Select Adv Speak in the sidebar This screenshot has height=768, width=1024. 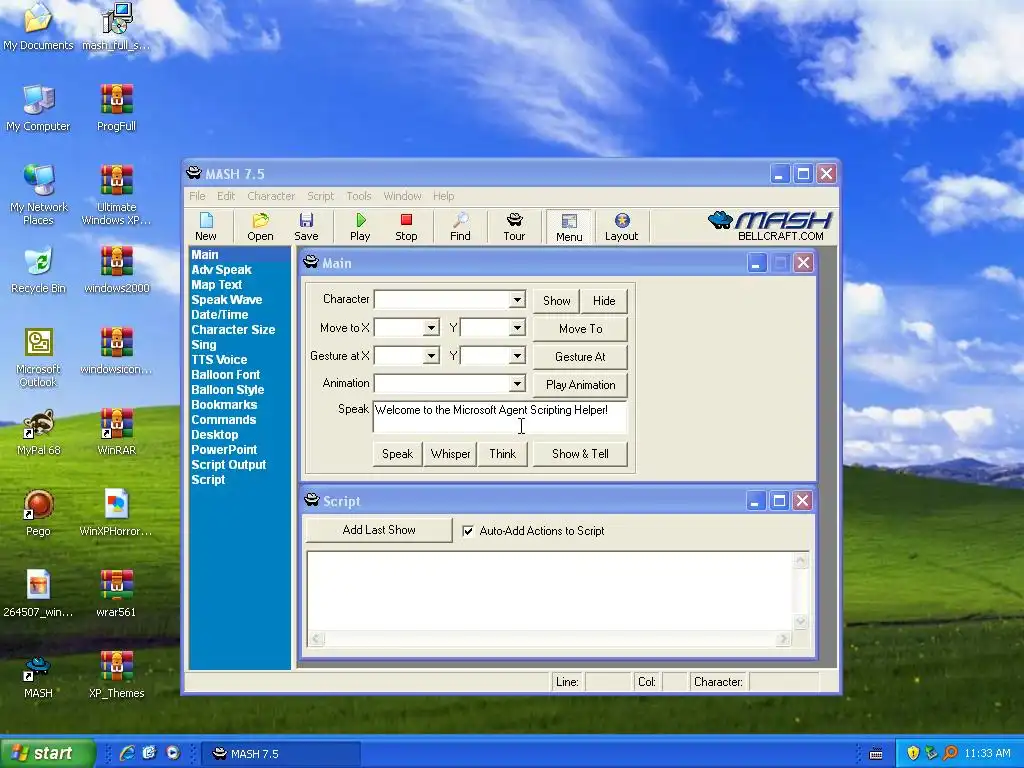pos(221,270)
